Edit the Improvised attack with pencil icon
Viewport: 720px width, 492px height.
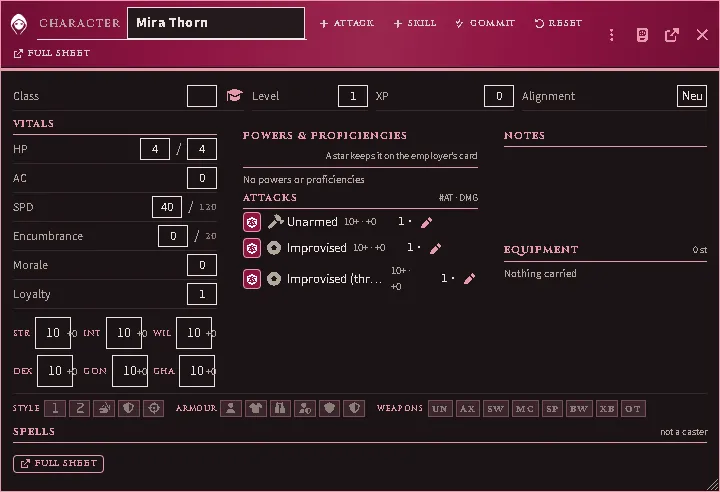pos(435,249)
